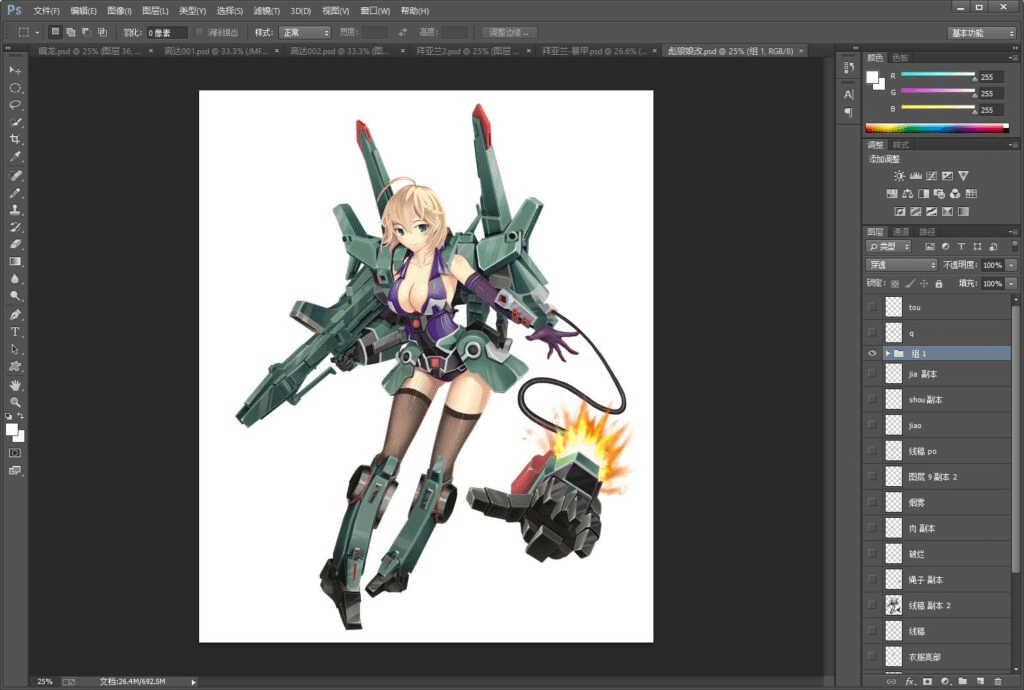Screen dimensions: 1024x690
Task: Open the color panel flyout menu
Action: (1012, 58)
